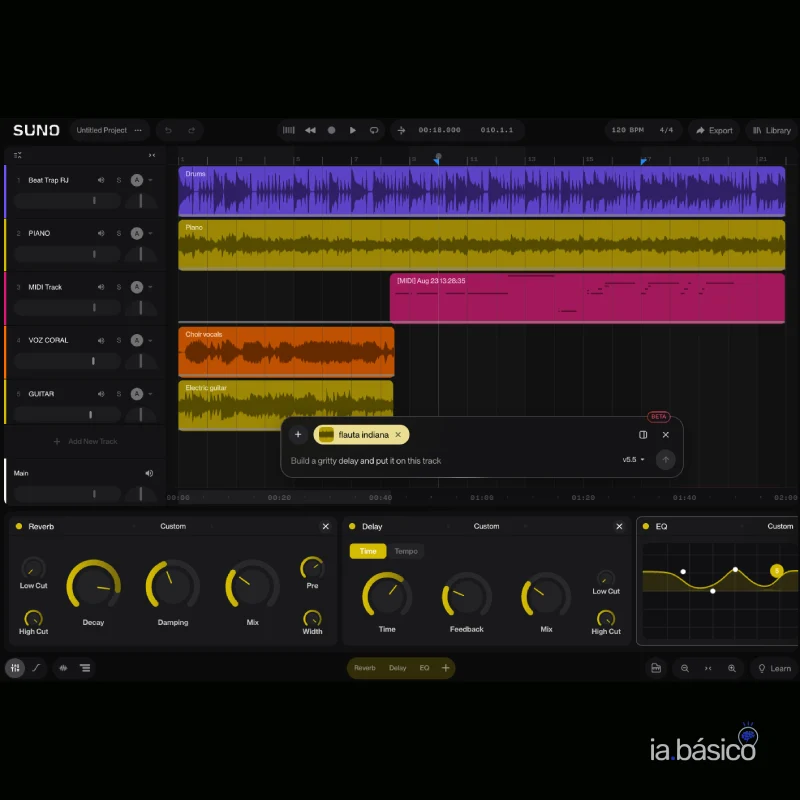Screen dimensions: 800x800
Task: Close the prompt box
Action: coord(666,435)
